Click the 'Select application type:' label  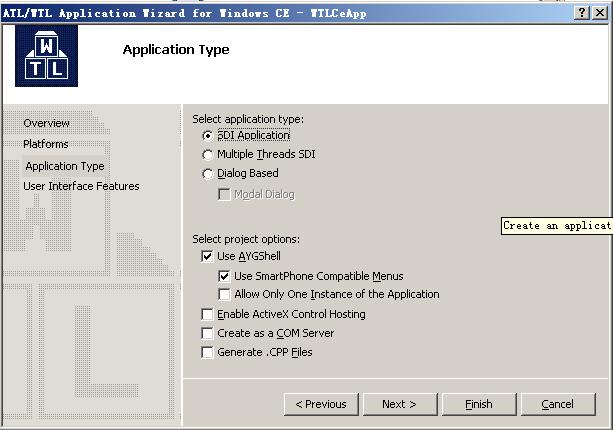click(x=248, y=119)
